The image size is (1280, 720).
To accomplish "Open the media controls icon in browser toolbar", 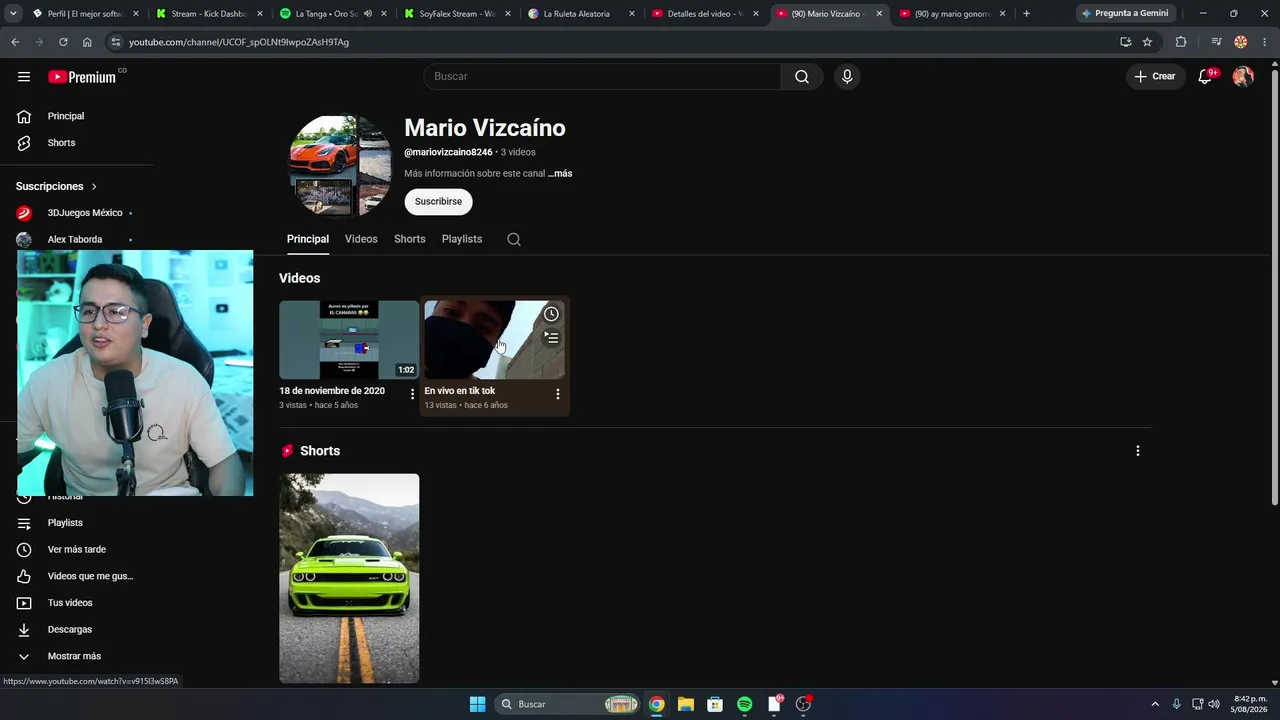I will [x=1216, y=42].
